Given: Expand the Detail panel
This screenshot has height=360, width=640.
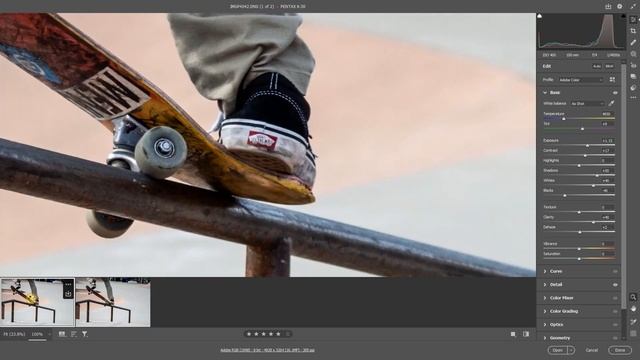Looking at the screenshot, I should click(545, 284).
